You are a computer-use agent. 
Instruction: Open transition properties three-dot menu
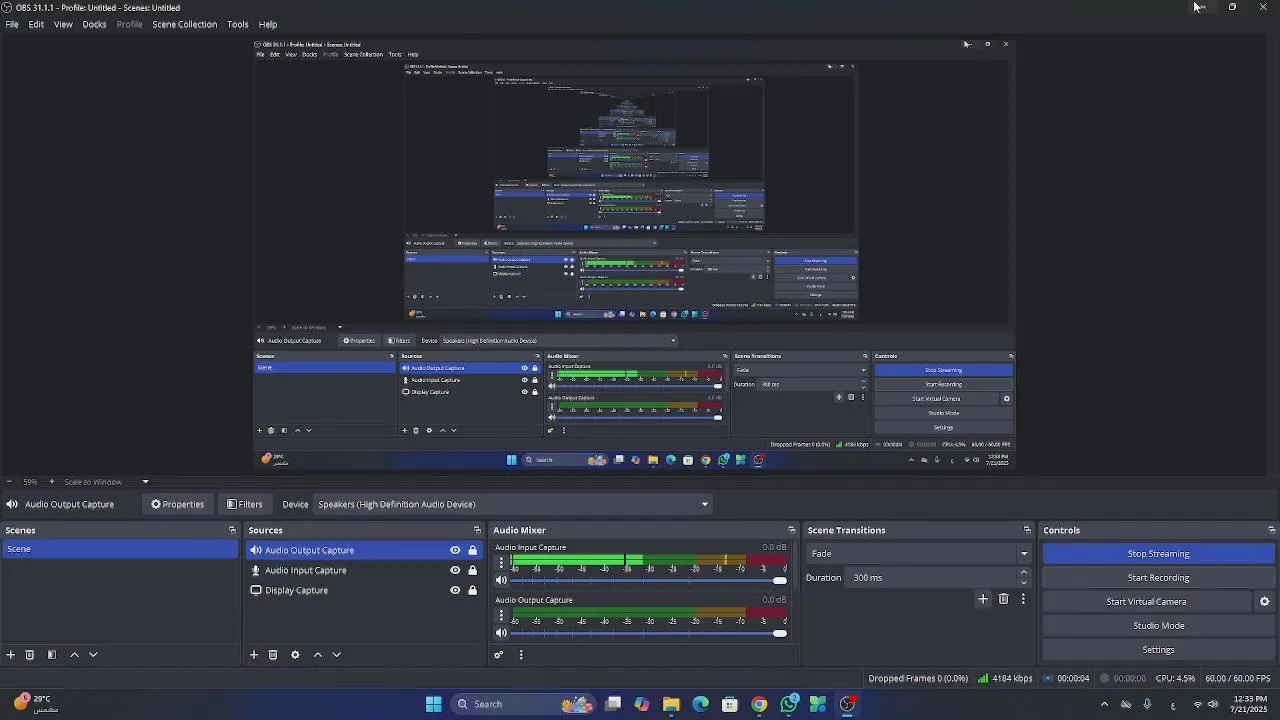coord(1023,599)
